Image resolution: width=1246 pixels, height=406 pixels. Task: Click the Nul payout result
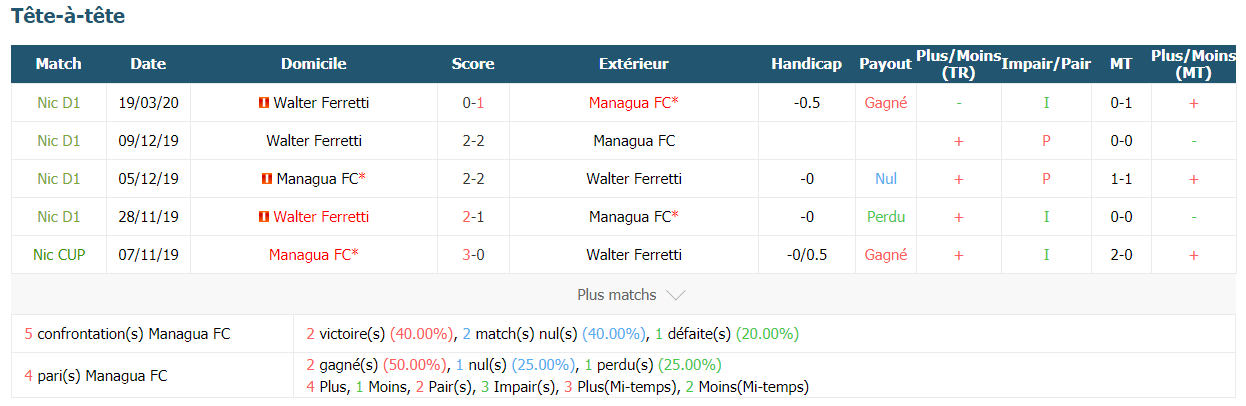pyautogui.click(x=886, y=179)
